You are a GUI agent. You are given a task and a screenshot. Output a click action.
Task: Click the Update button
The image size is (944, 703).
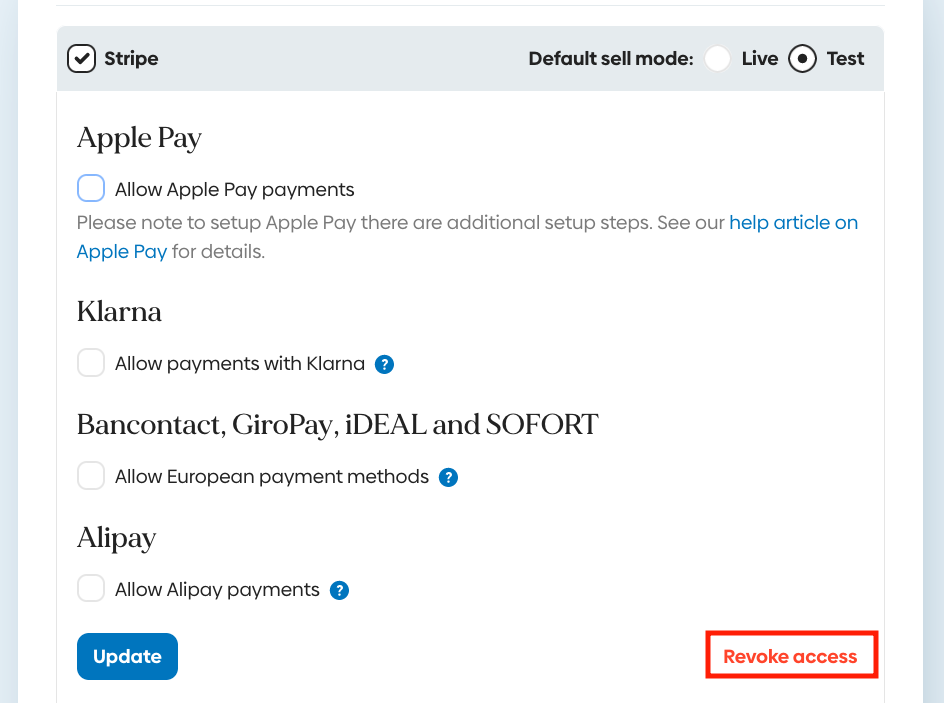(127, 656)
